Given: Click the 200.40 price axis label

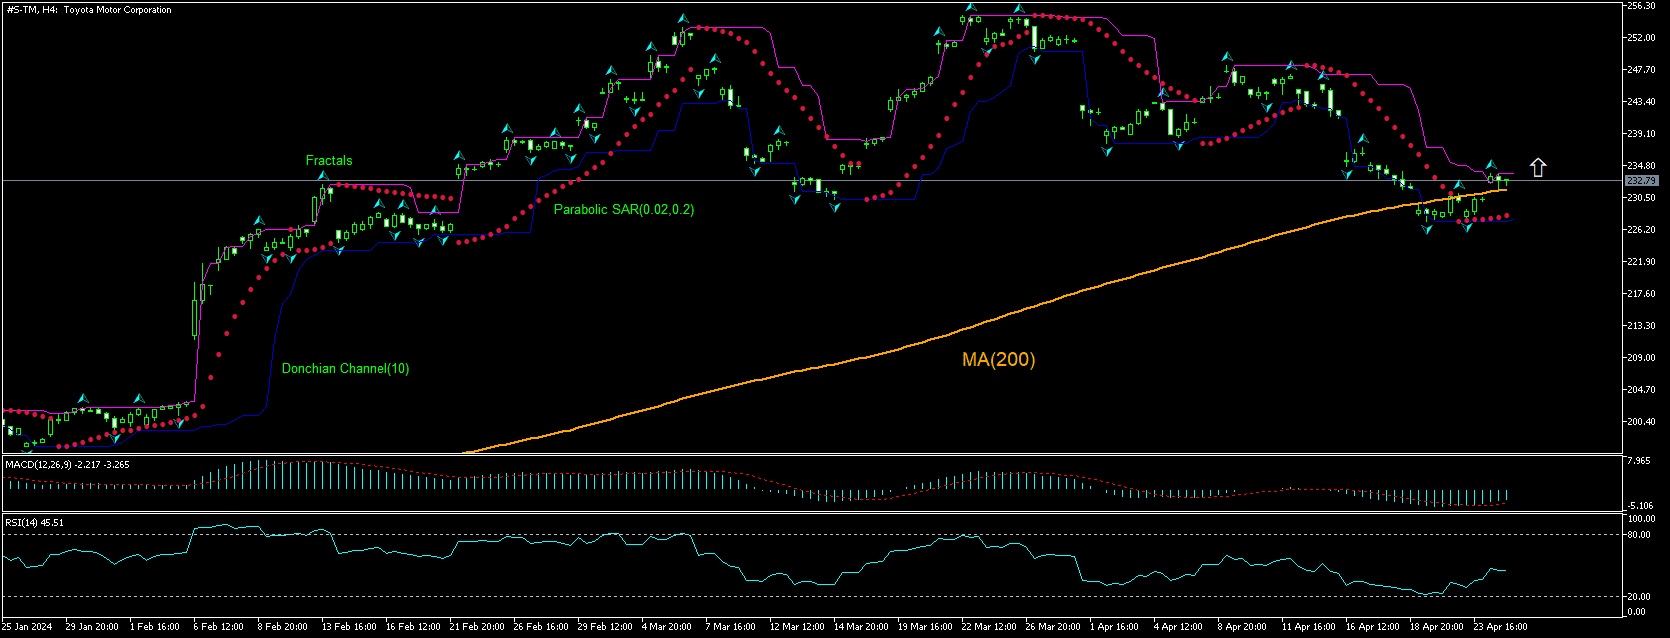Looking at the screenshot, I should [1641, 422].
